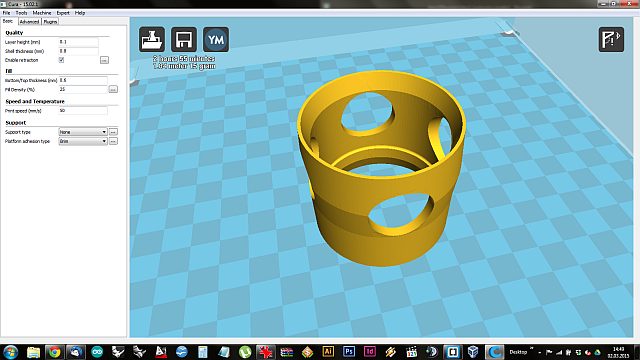Expand the Platform adhesion type dropdown
This screenshot has width=640, height=360.
coord(83,141)
